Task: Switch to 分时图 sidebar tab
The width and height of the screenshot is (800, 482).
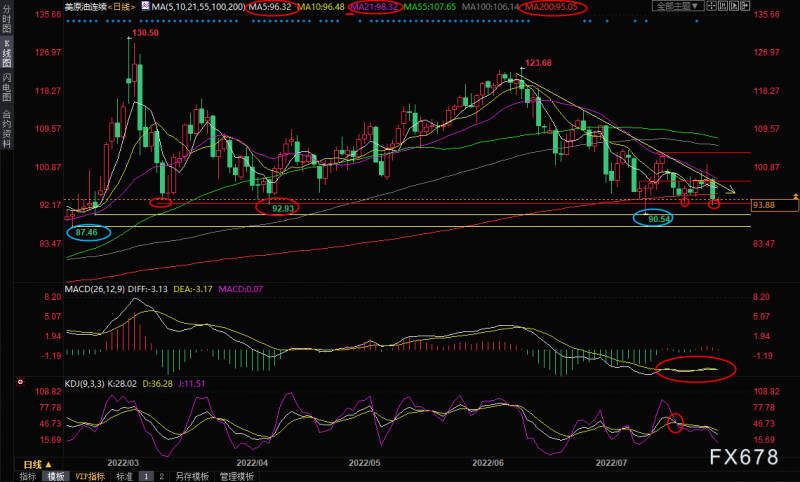Action: click(7, 19)
